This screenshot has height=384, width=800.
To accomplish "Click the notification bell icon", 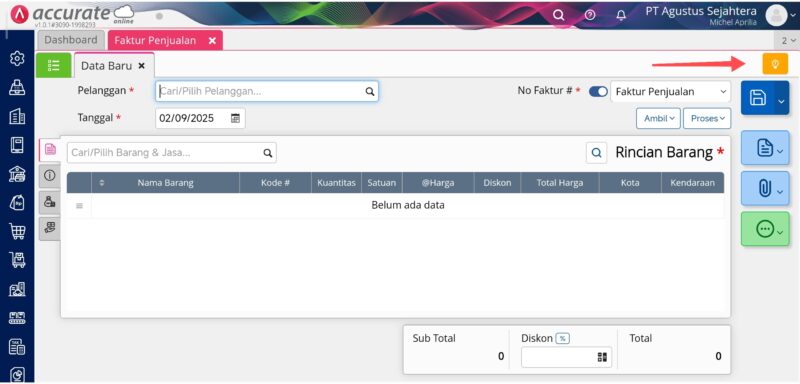I will [621, 15].
